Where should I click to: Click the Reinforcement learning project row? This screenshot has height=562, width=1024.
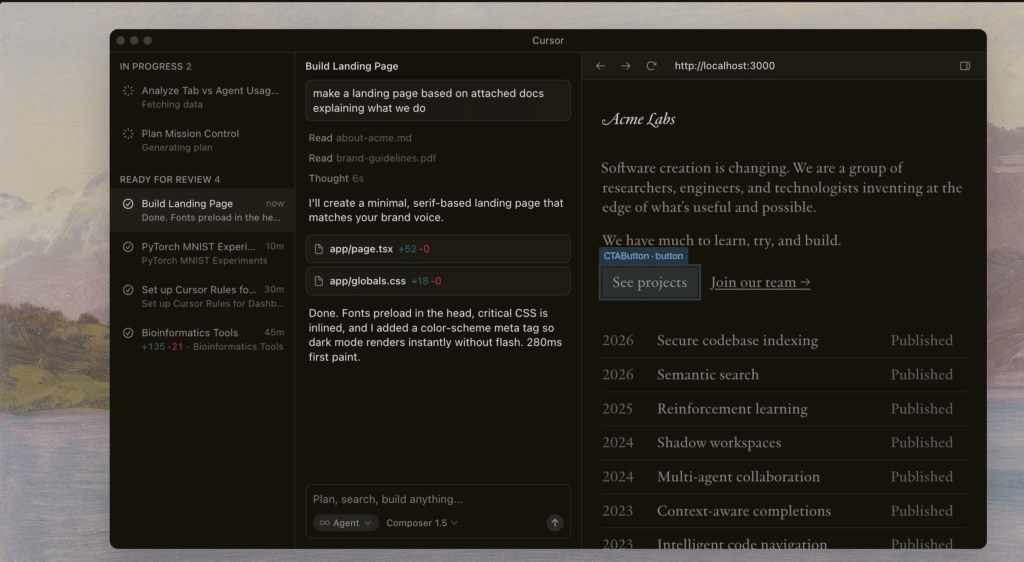[784, 409]
